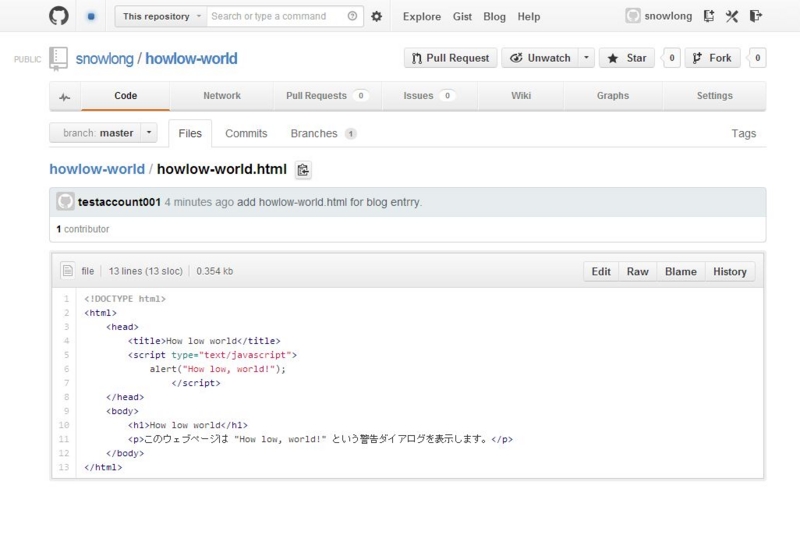Select the Branches sub-tab
The image size is (800, 542).
pyautogui.click(x=323, y=133)
